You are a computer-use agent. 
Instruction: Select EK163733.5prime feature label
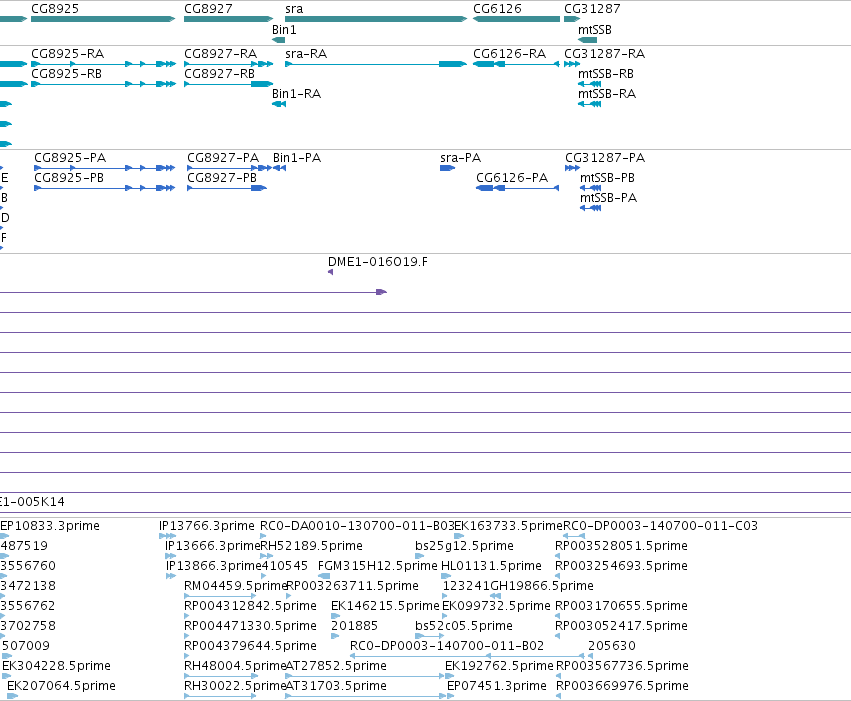[x=509, y=526]
